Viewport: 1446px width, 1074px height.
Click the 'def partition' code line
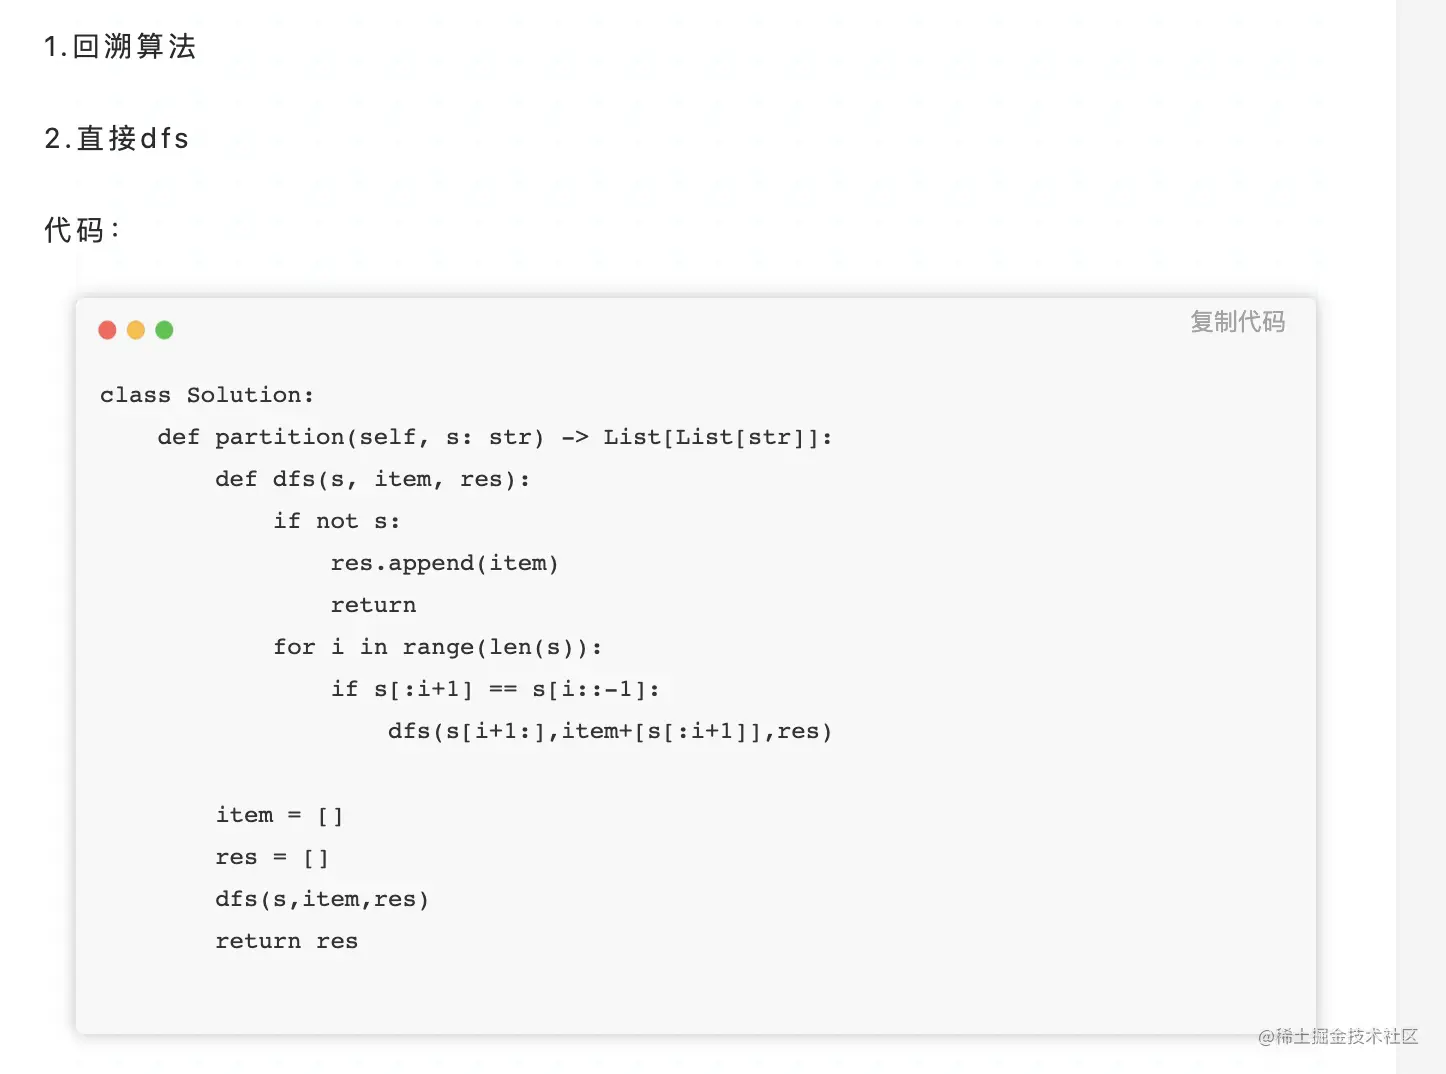coord(494,437)
